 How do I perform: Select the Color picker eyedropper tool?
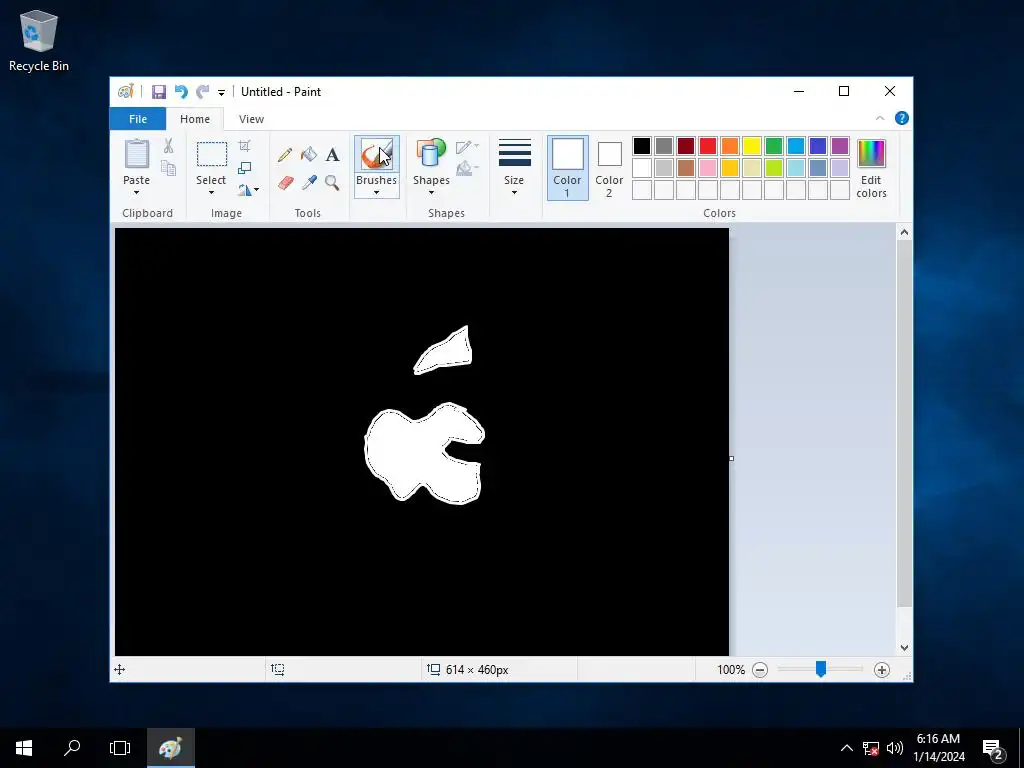[309, 183]
